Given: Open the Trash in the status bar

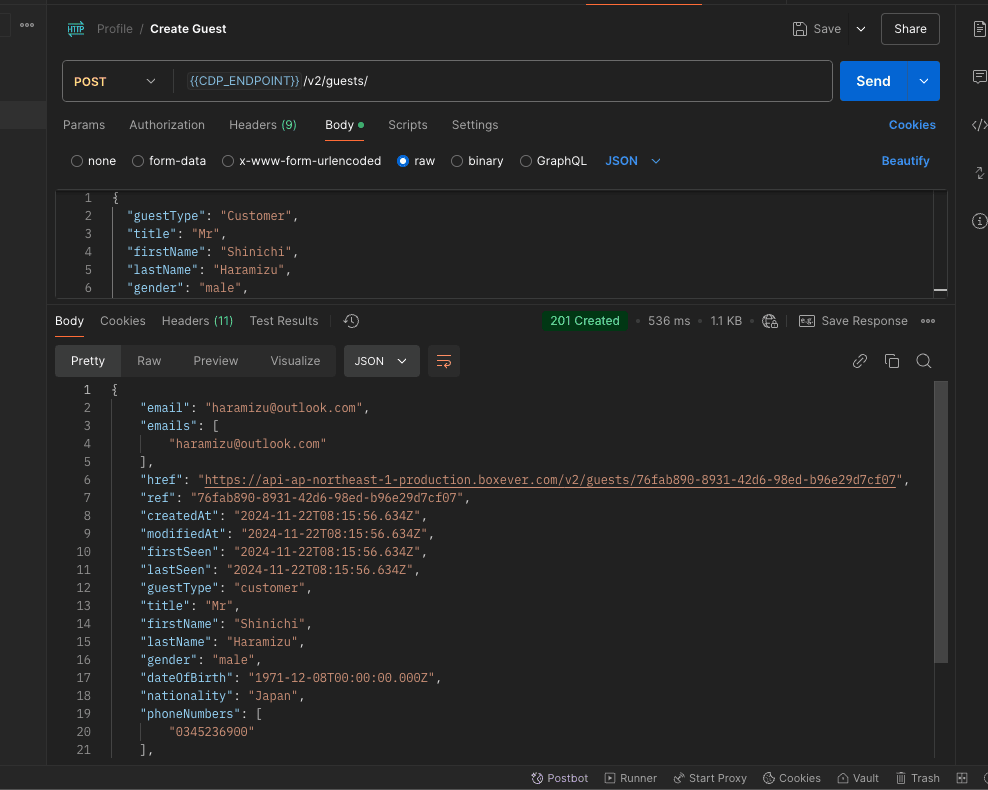Looking at the screenshot, I should tap(917, 778).
